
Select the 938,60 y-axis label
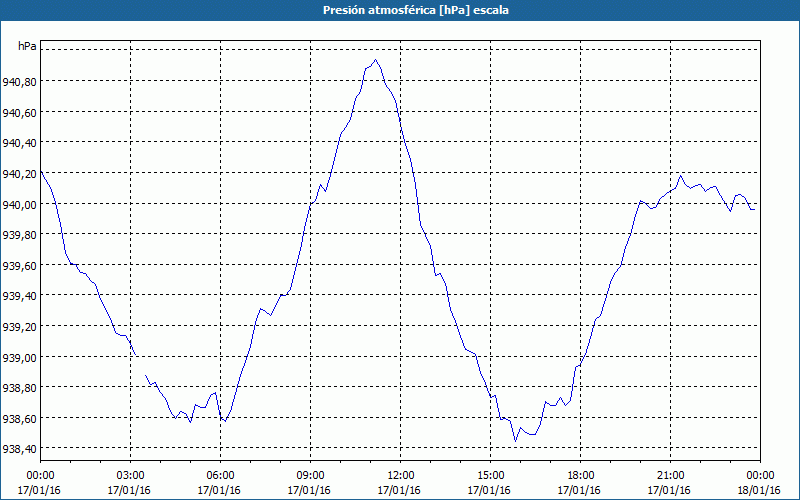tap(19, 418)
